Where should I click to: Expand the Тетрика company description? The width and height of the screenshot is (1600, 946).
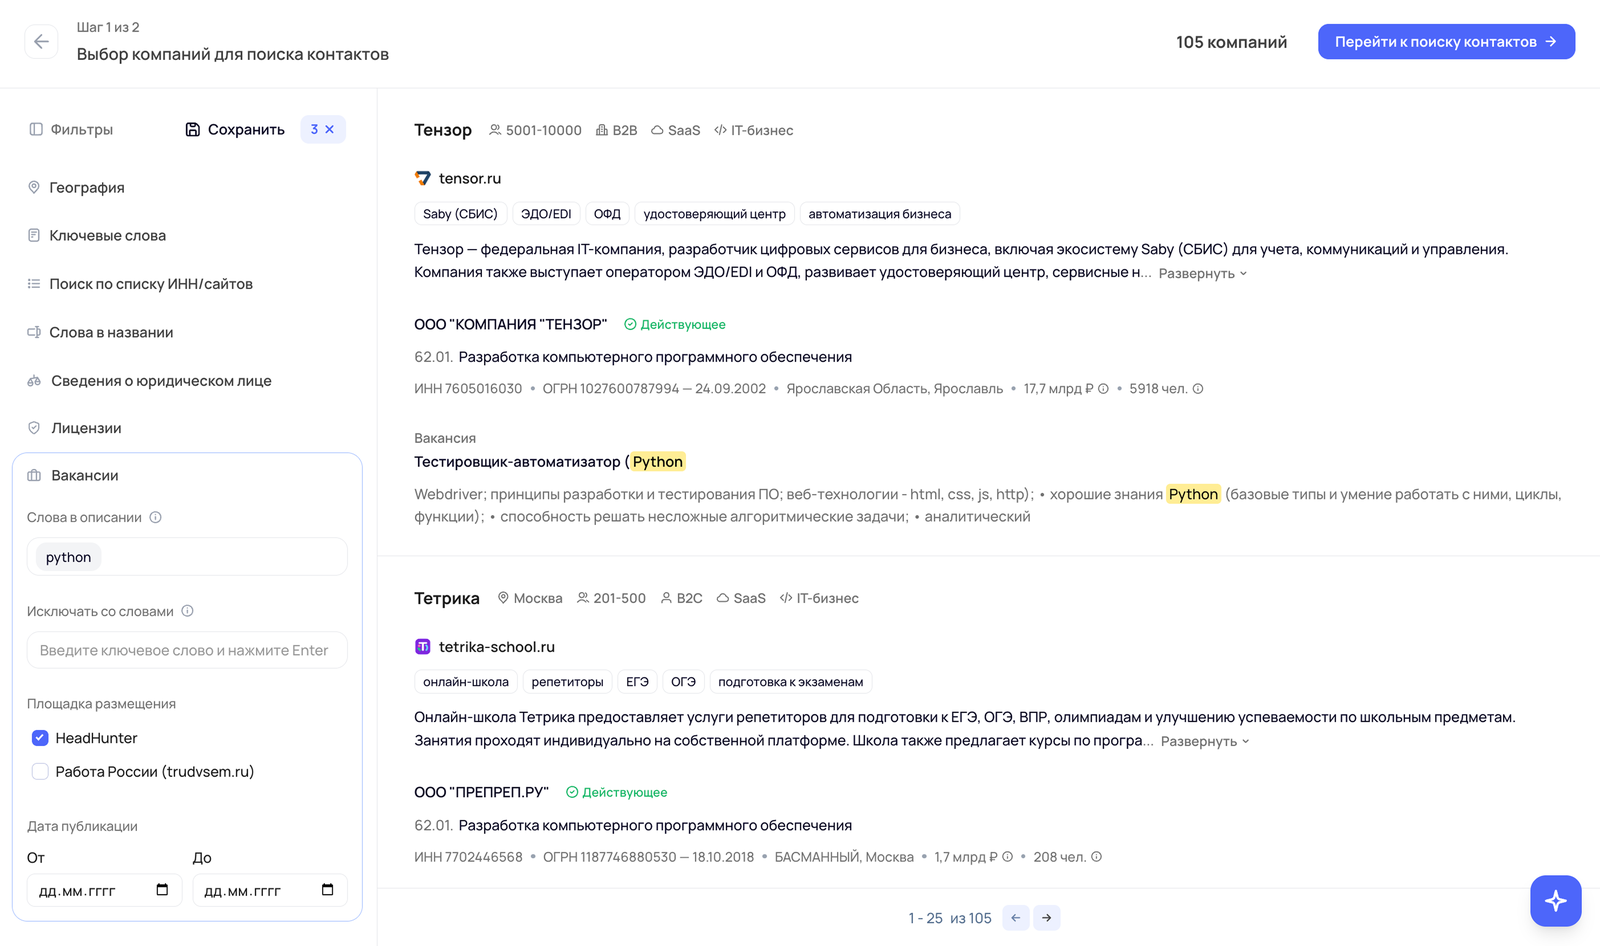click(1205, 741)
